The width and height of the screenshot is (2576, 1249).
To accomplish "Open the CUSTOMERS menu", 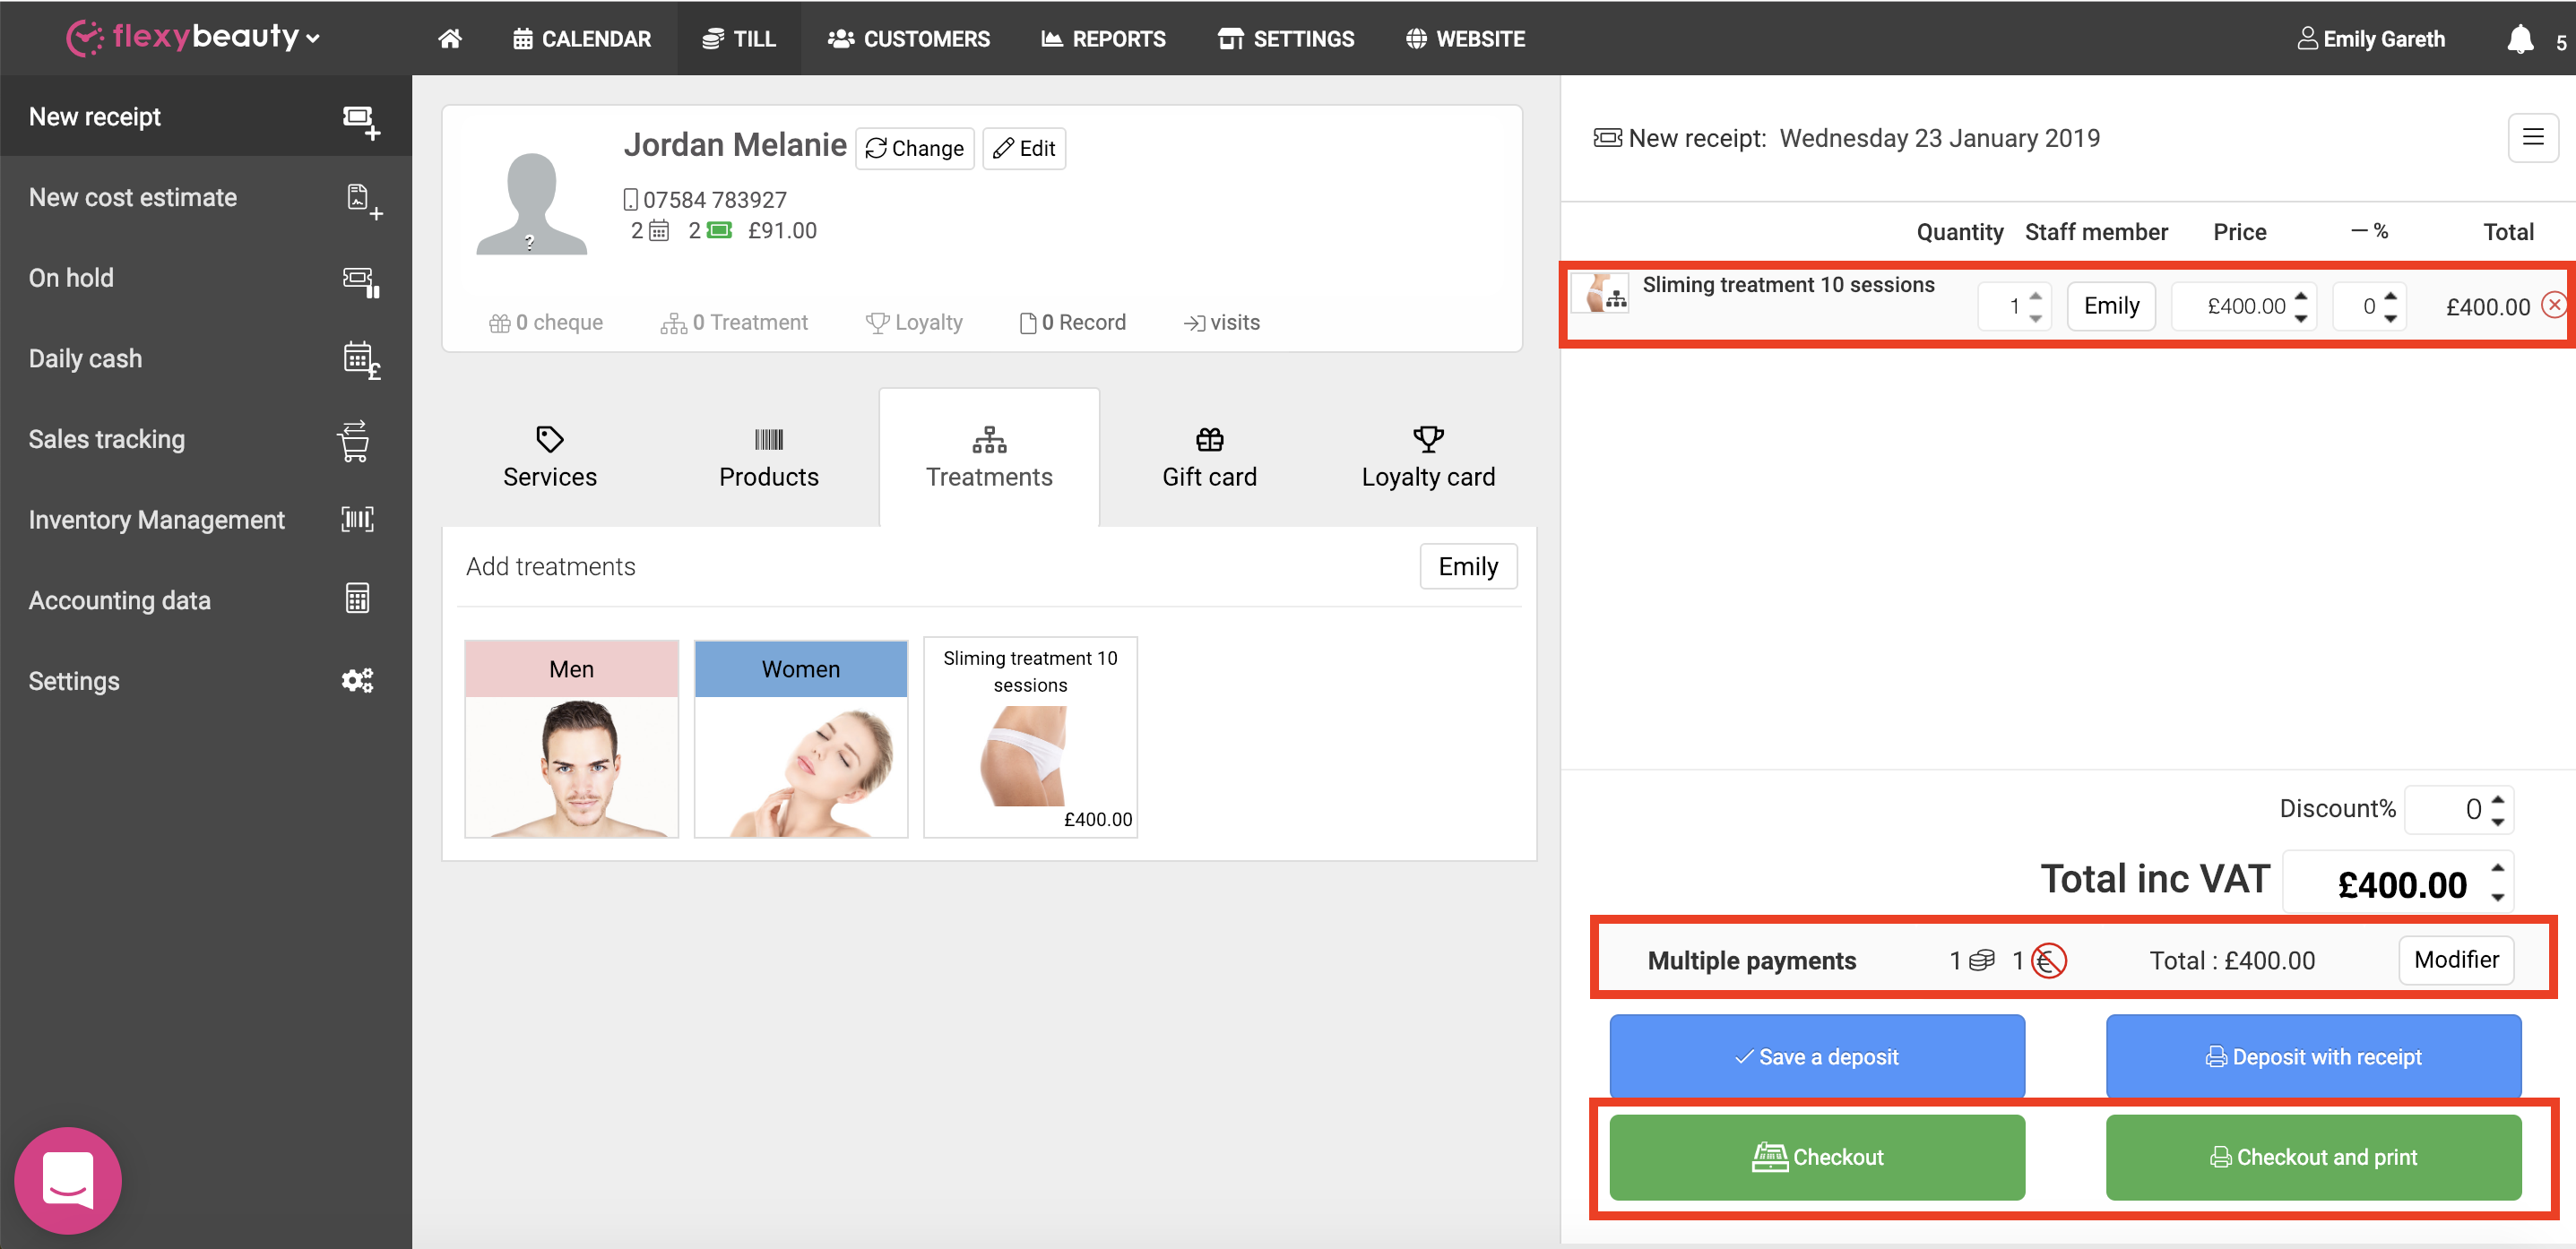I will click(x=909, y=38).
